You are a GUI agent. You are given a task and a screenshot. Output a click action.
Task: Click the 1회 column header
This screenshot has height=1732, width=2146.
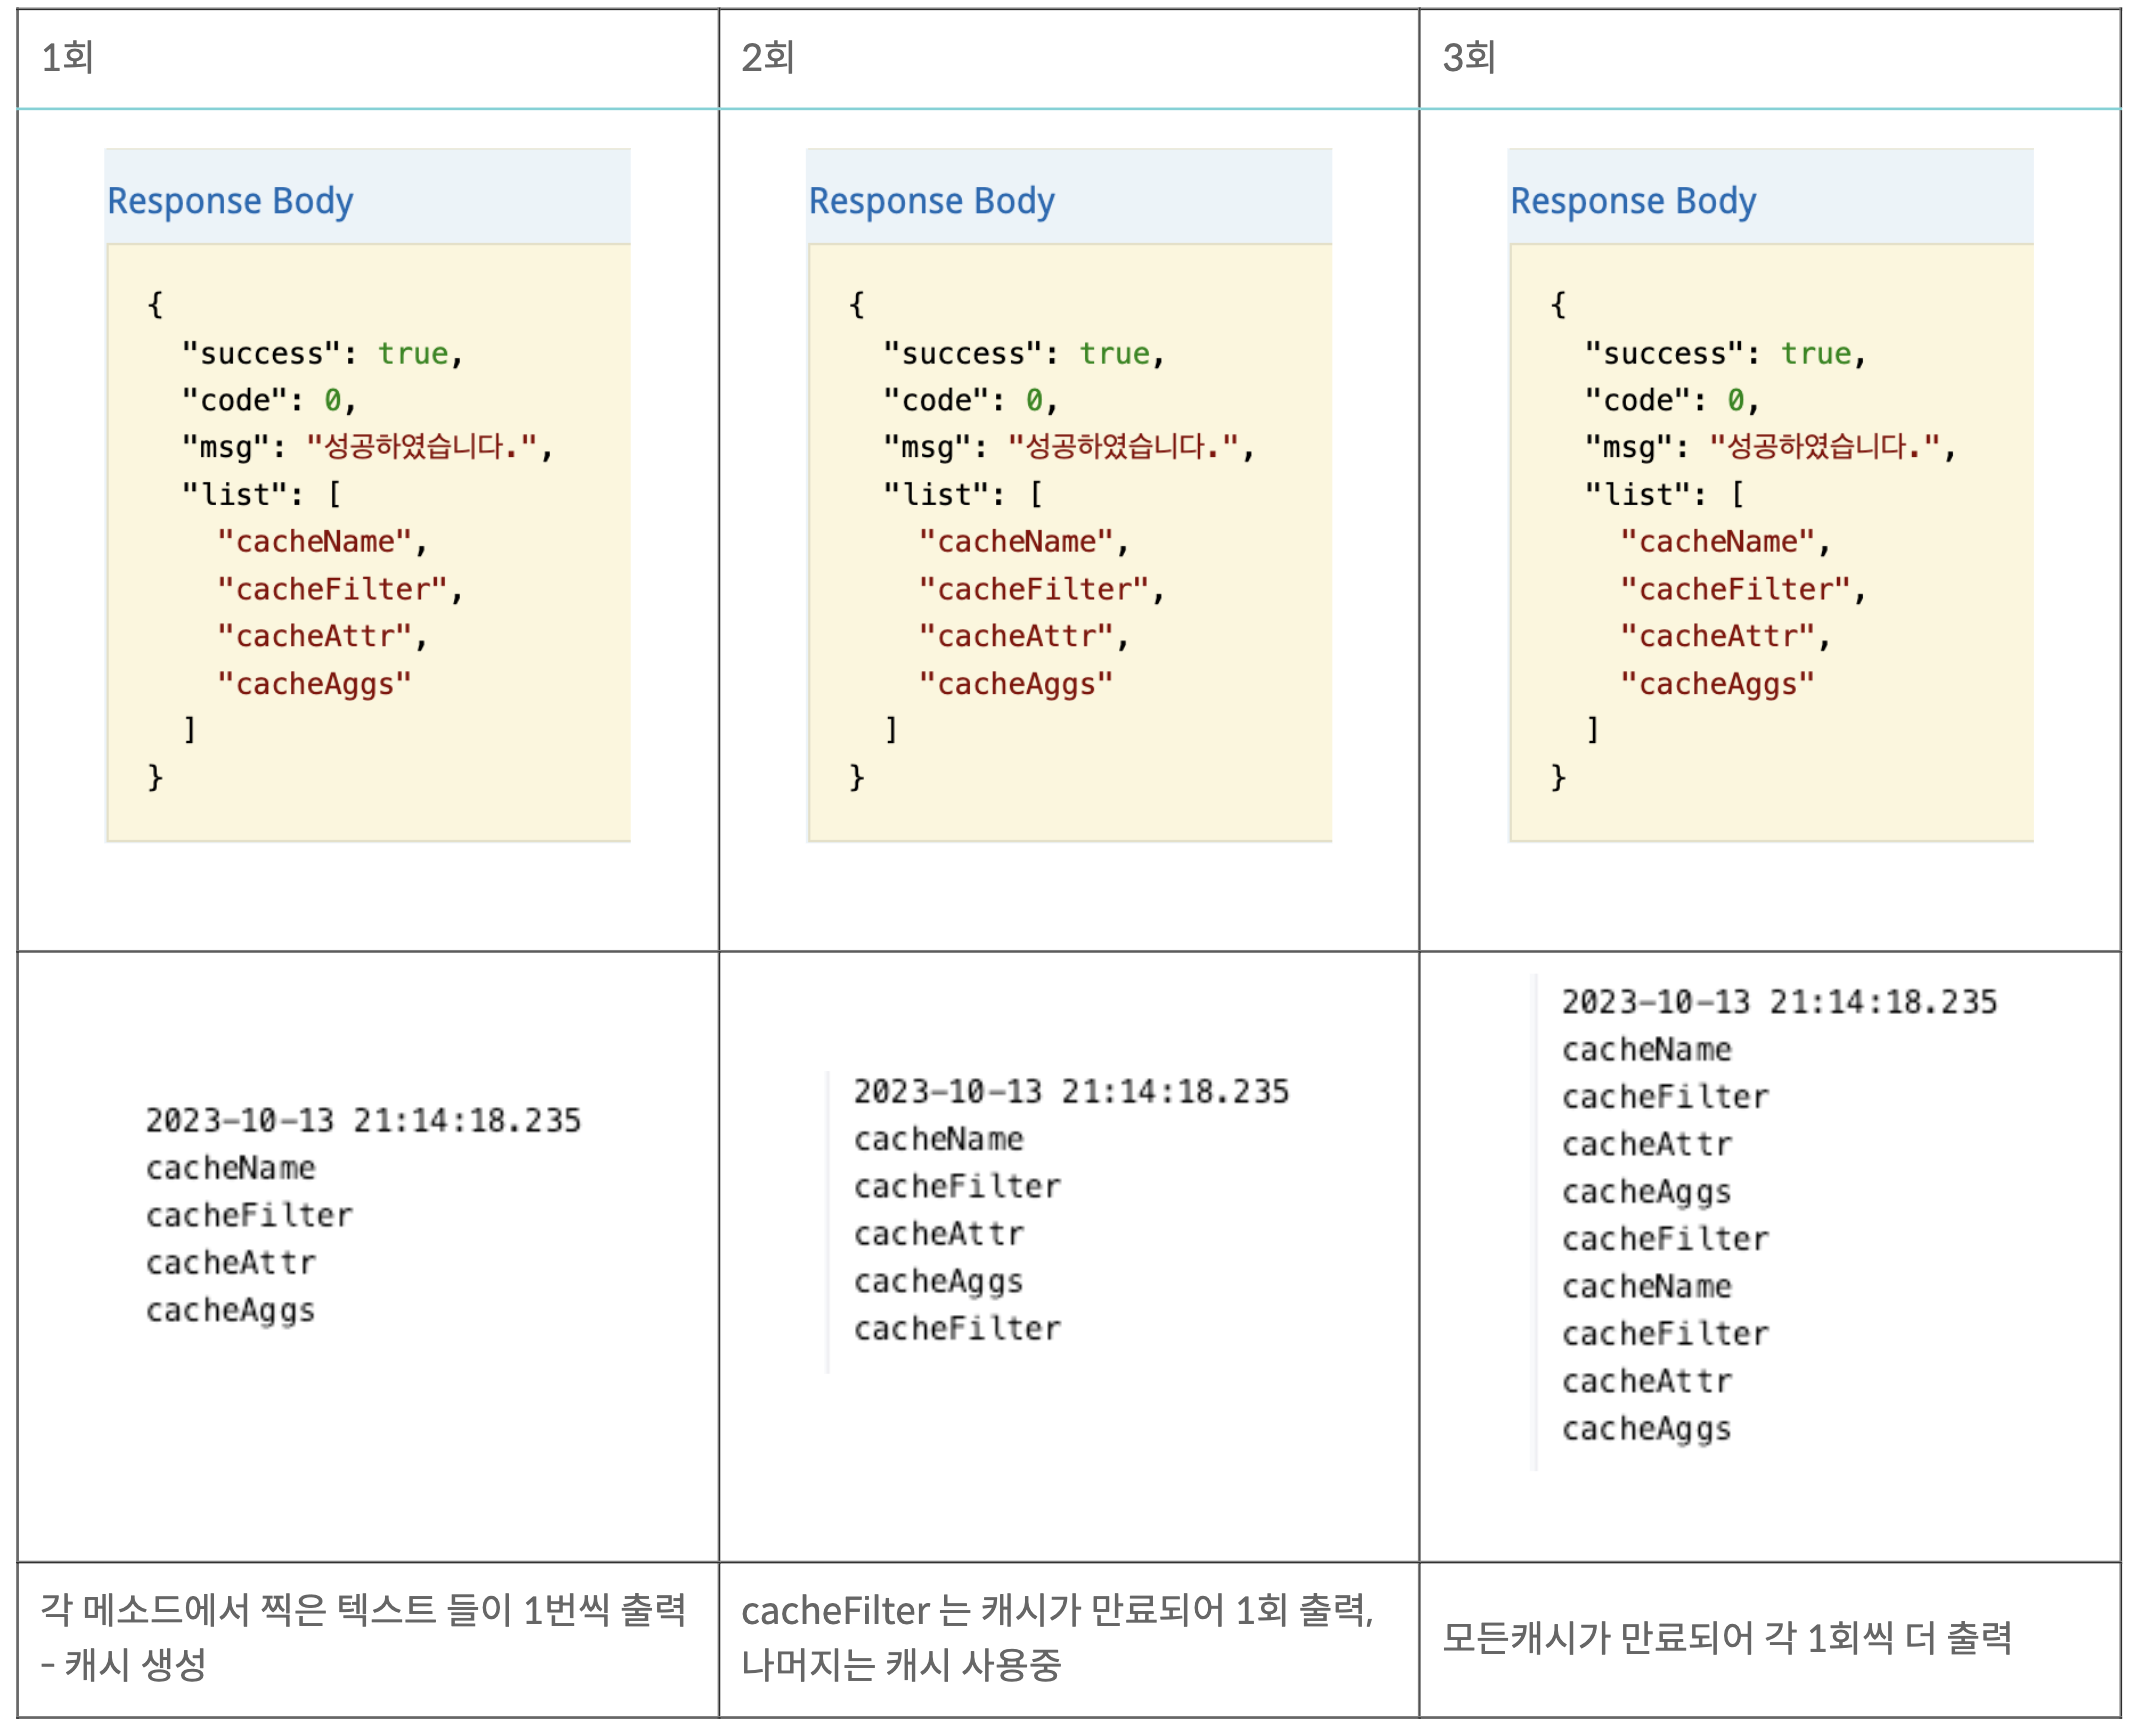[67, 57]
